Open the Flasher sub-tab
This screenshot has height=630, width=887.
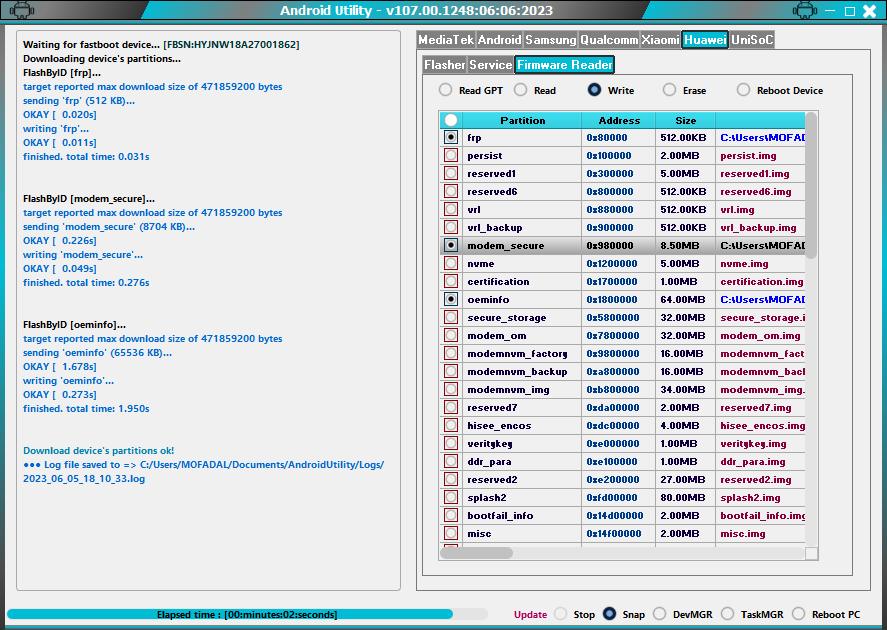pyautogui.click(x=445, y=65)
